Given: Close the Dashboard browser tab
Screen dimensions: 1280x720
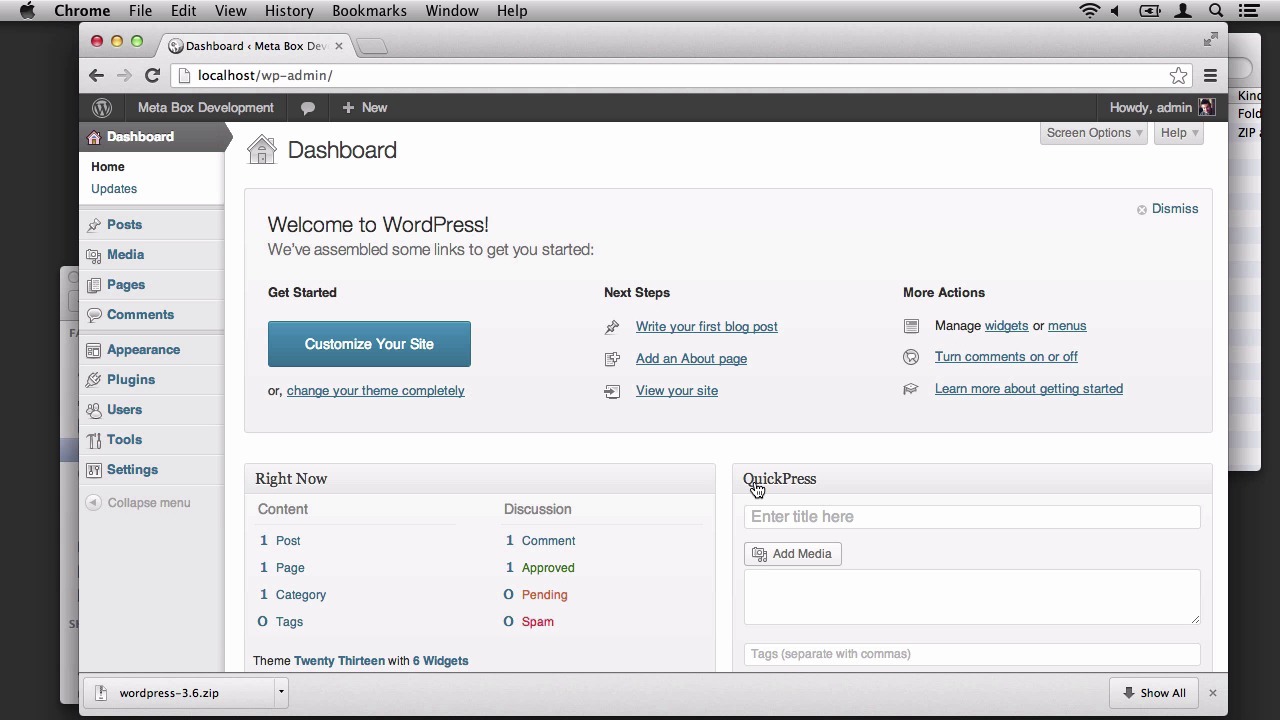Looking at the screenshot, I should tap(339, 46).
